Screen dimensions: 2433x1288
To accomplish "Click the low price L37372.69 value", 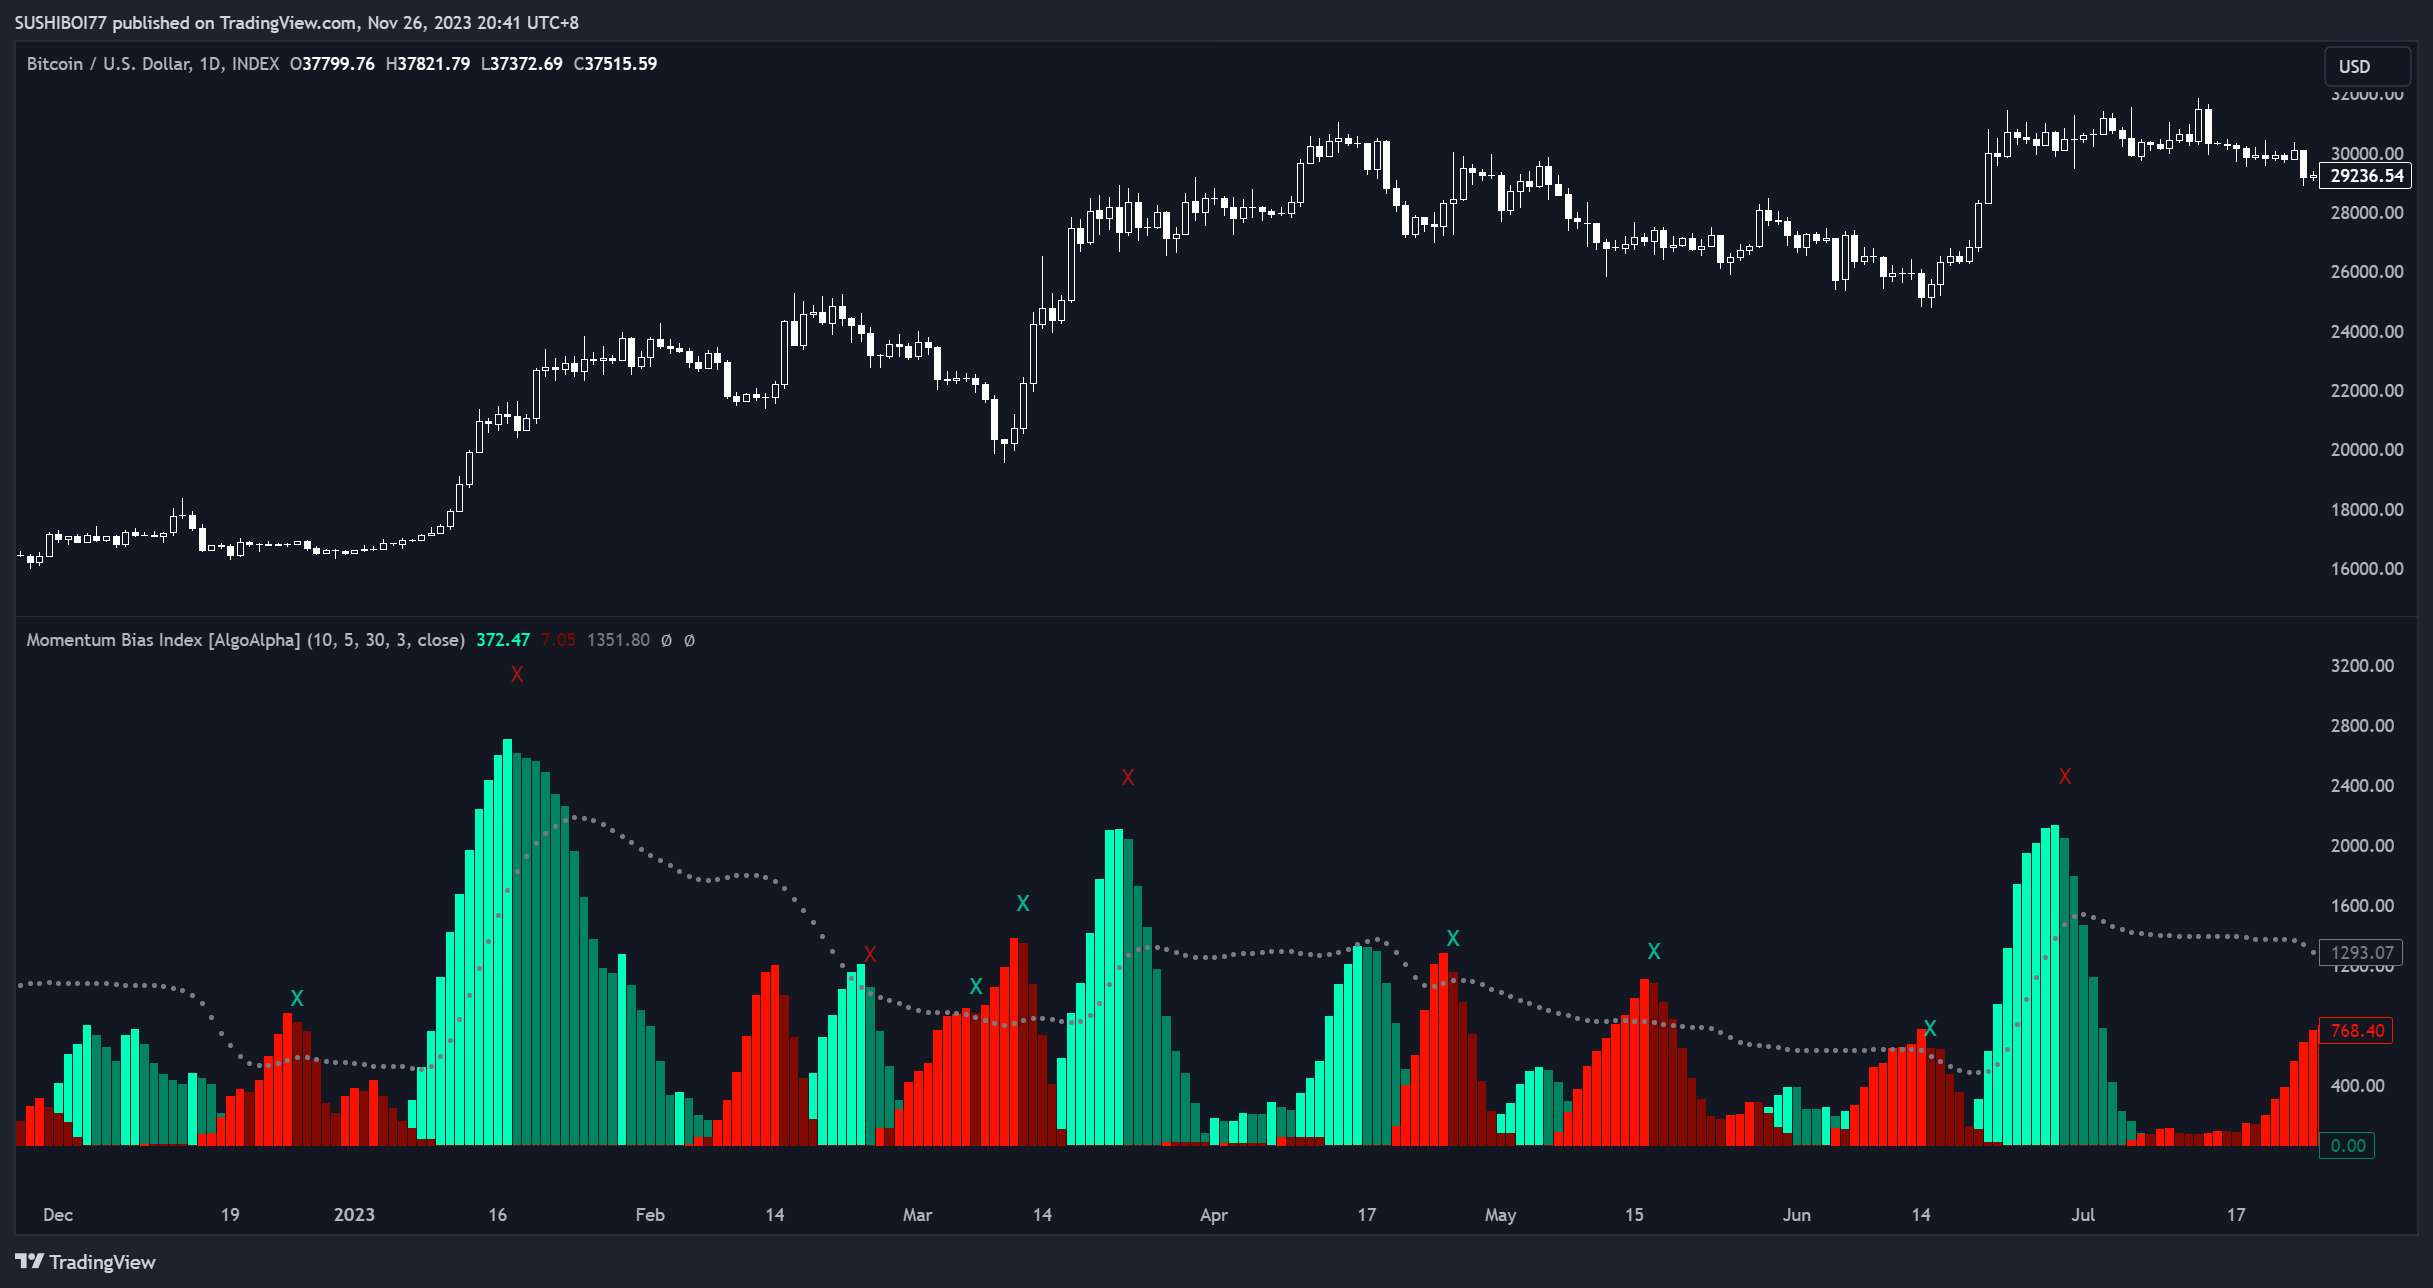I will pyautogui.click(x=522, y=64).
